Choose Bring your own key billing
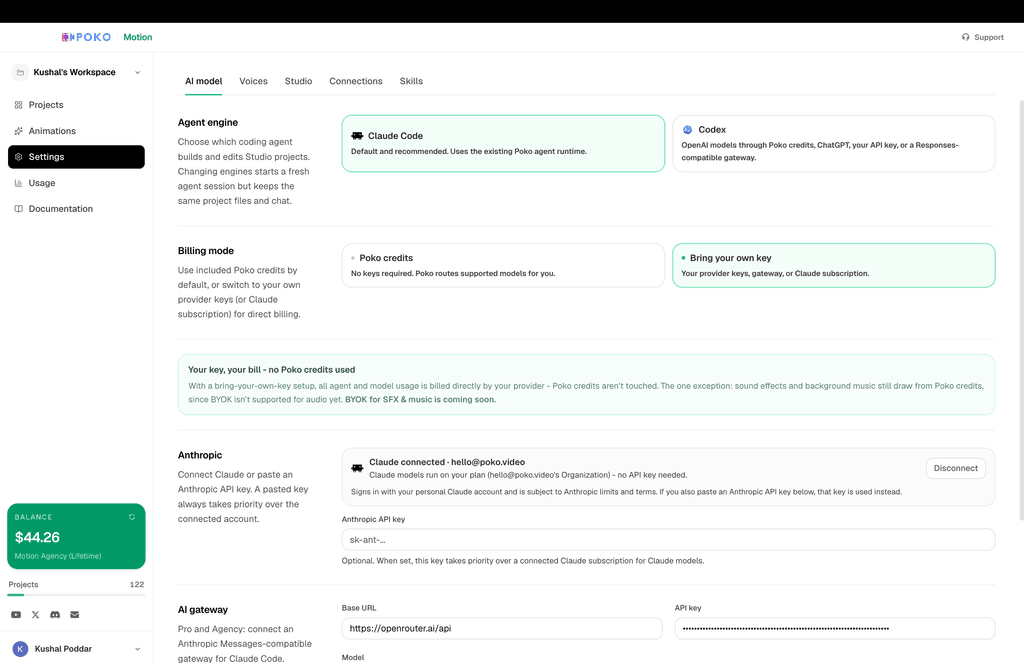The image size is (1024, 663). (x=833, y=265)
